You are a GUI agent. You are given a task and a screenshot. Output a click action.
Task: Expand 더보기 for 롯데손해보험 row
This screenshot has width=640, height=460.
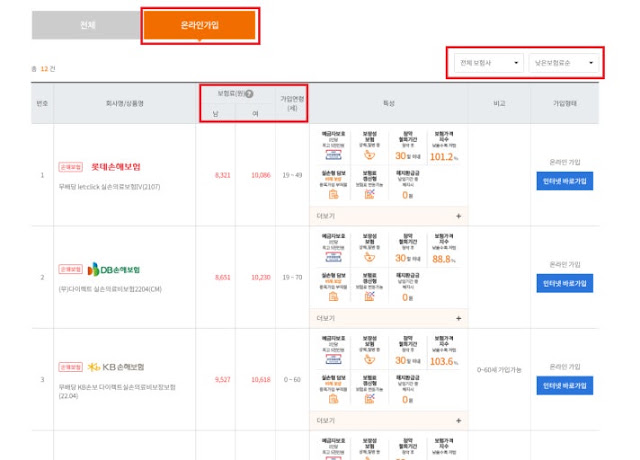point(389,216)
